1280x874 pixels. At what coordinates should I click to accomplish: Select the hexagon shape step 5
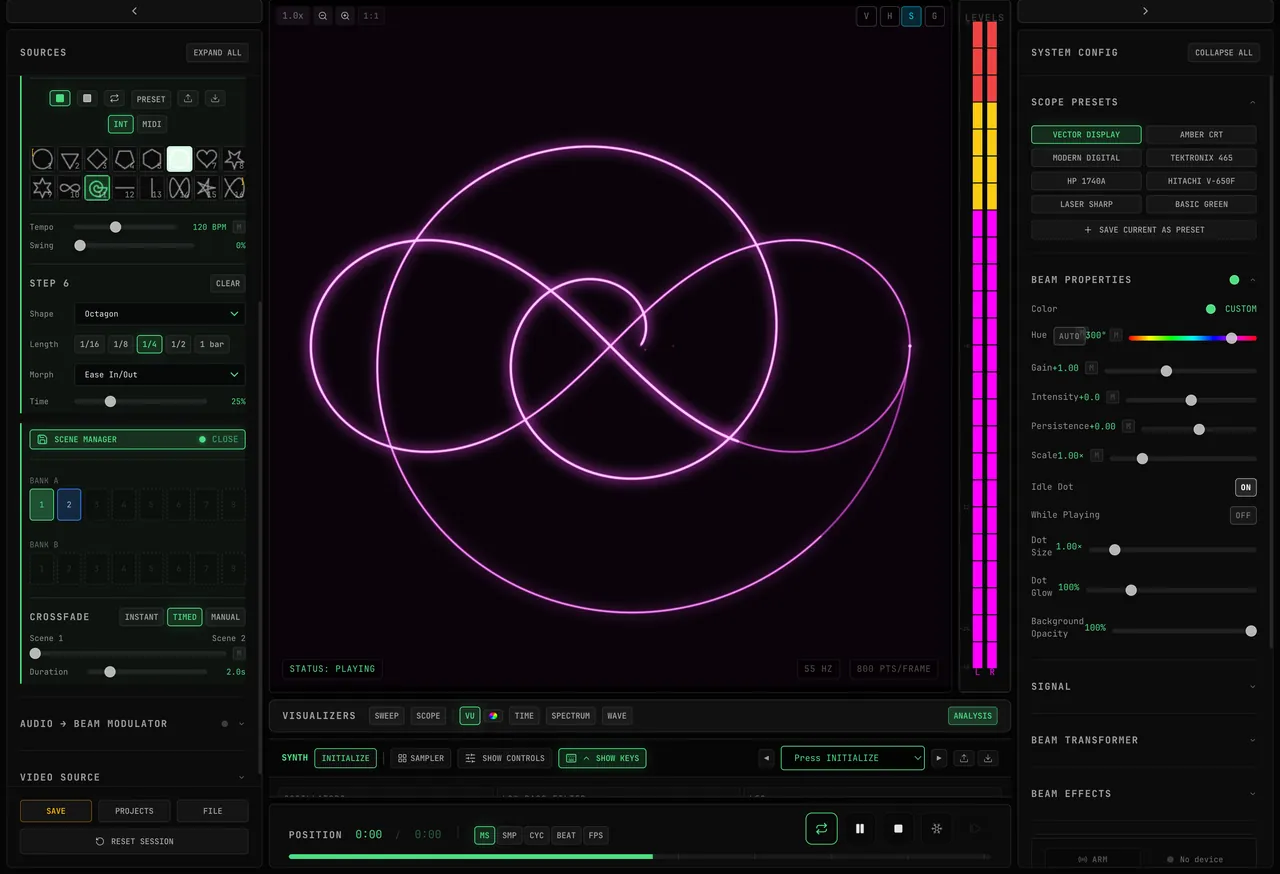tap(152, 159)
